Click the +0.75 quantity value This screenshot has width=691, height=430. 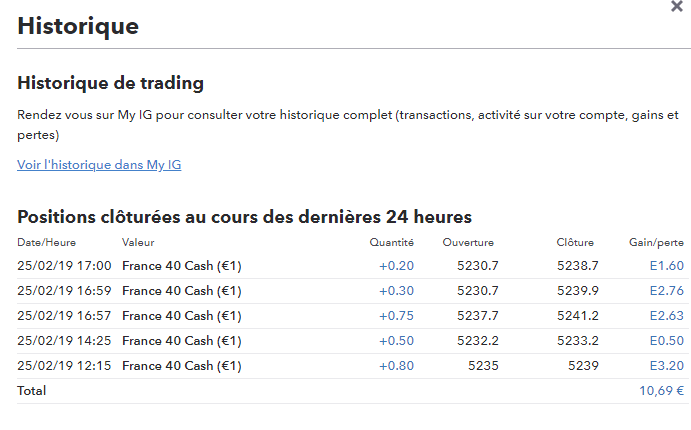click(x=396, y=316)
